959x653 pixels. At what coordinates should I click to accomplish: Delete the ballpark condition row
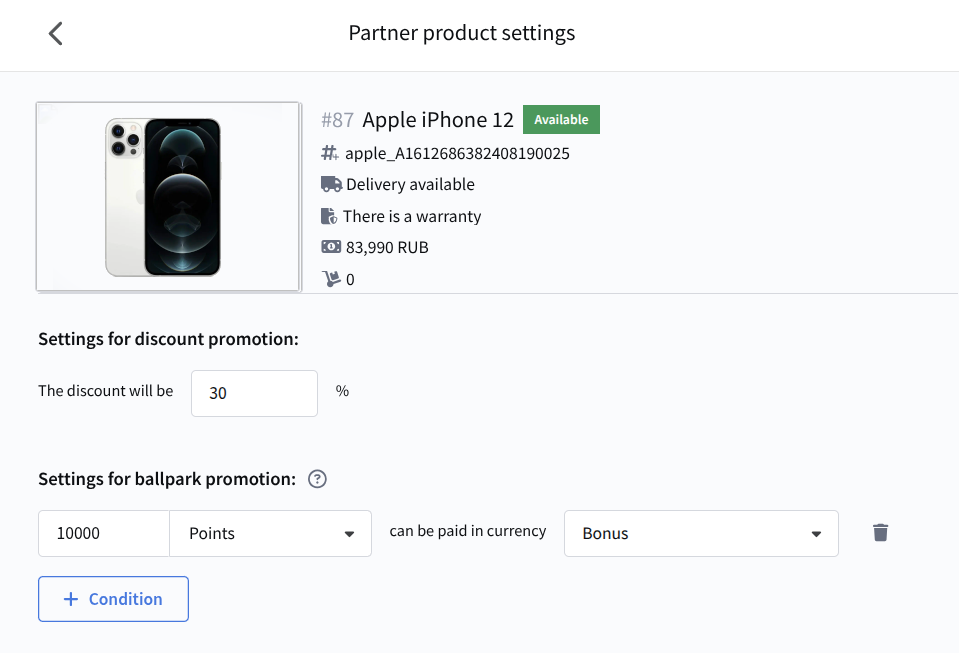880,533
